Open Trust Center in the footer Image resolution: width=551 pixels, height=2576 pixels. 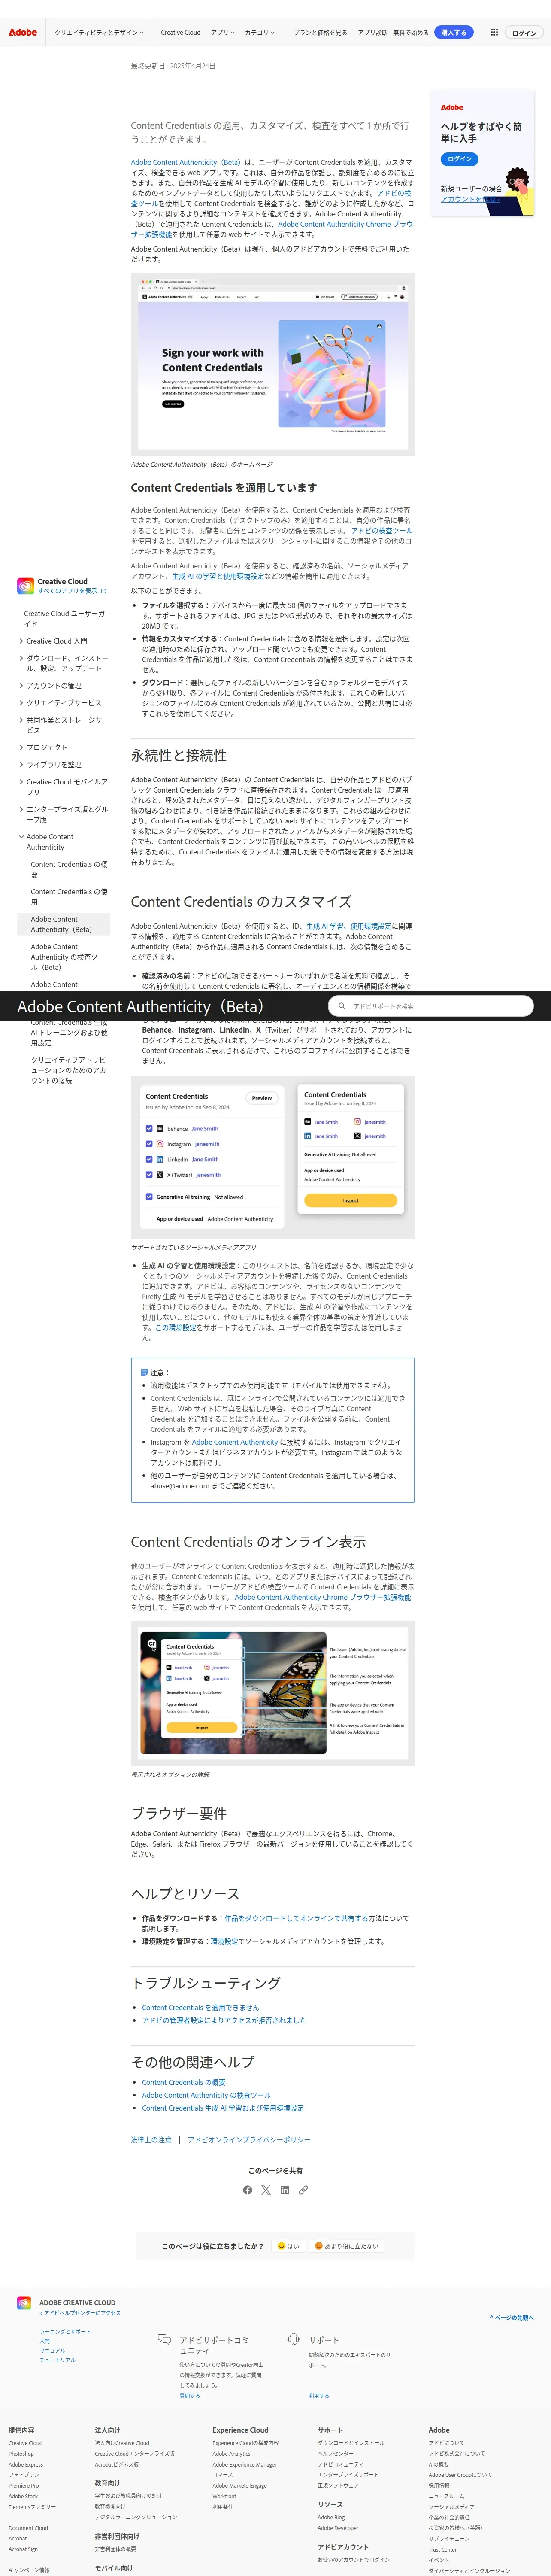tap(442, 2550)
